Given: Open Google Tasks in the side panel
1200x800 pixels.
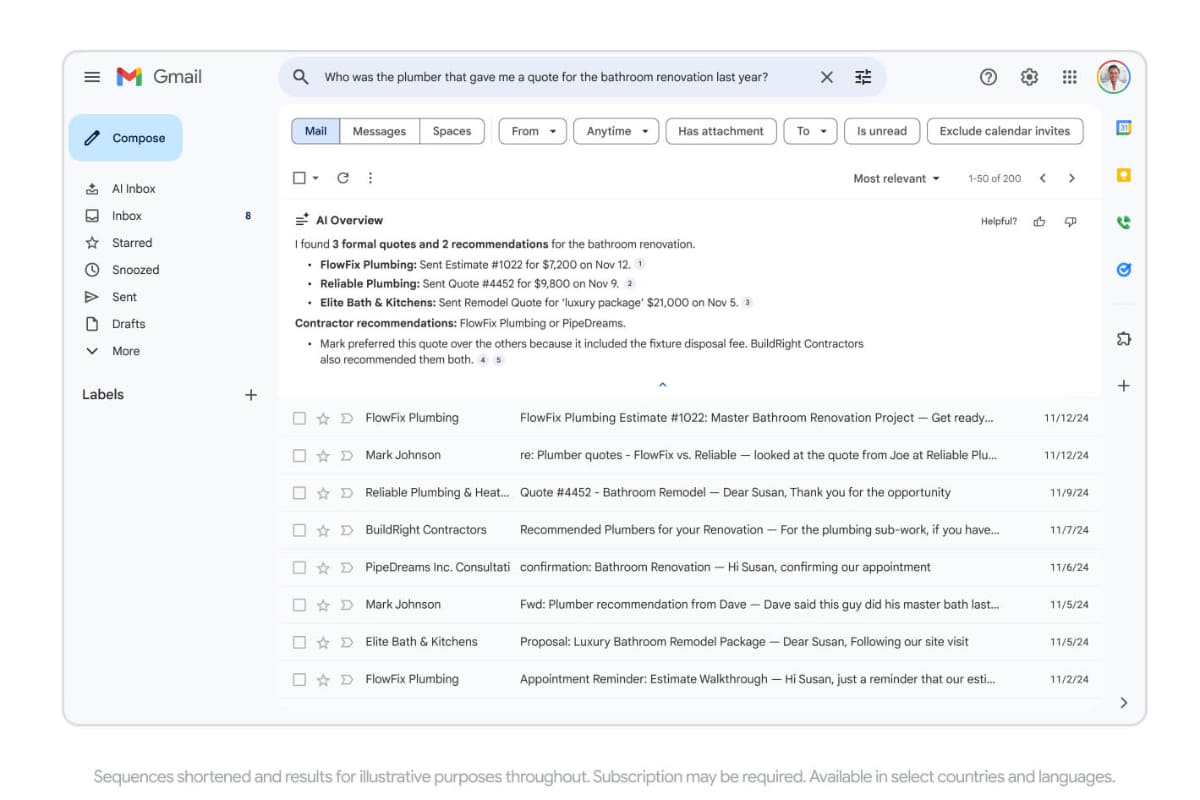Looking at the screenshot, I should coord(1123,270).
